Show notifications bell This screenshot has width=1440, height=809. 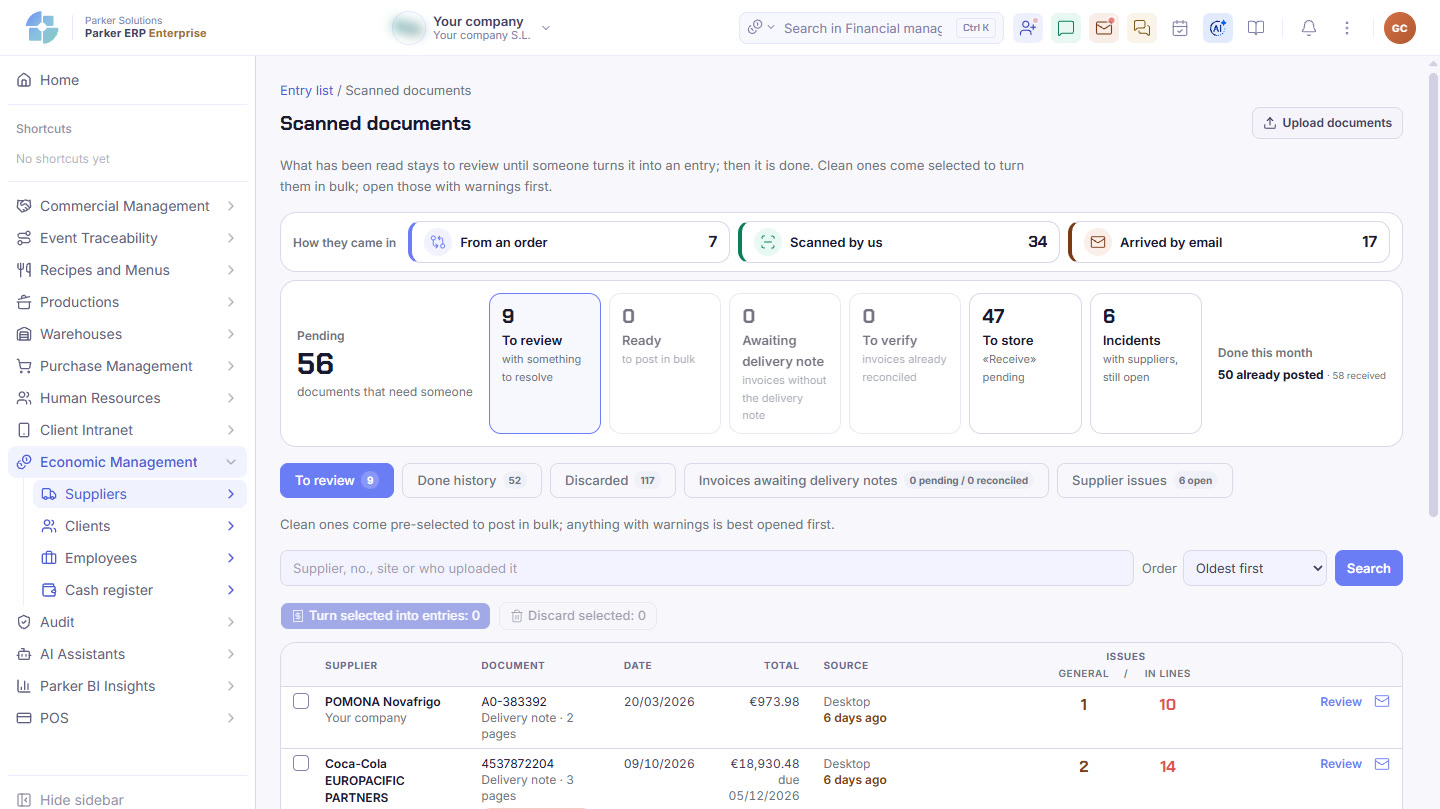coord(1309,28)
